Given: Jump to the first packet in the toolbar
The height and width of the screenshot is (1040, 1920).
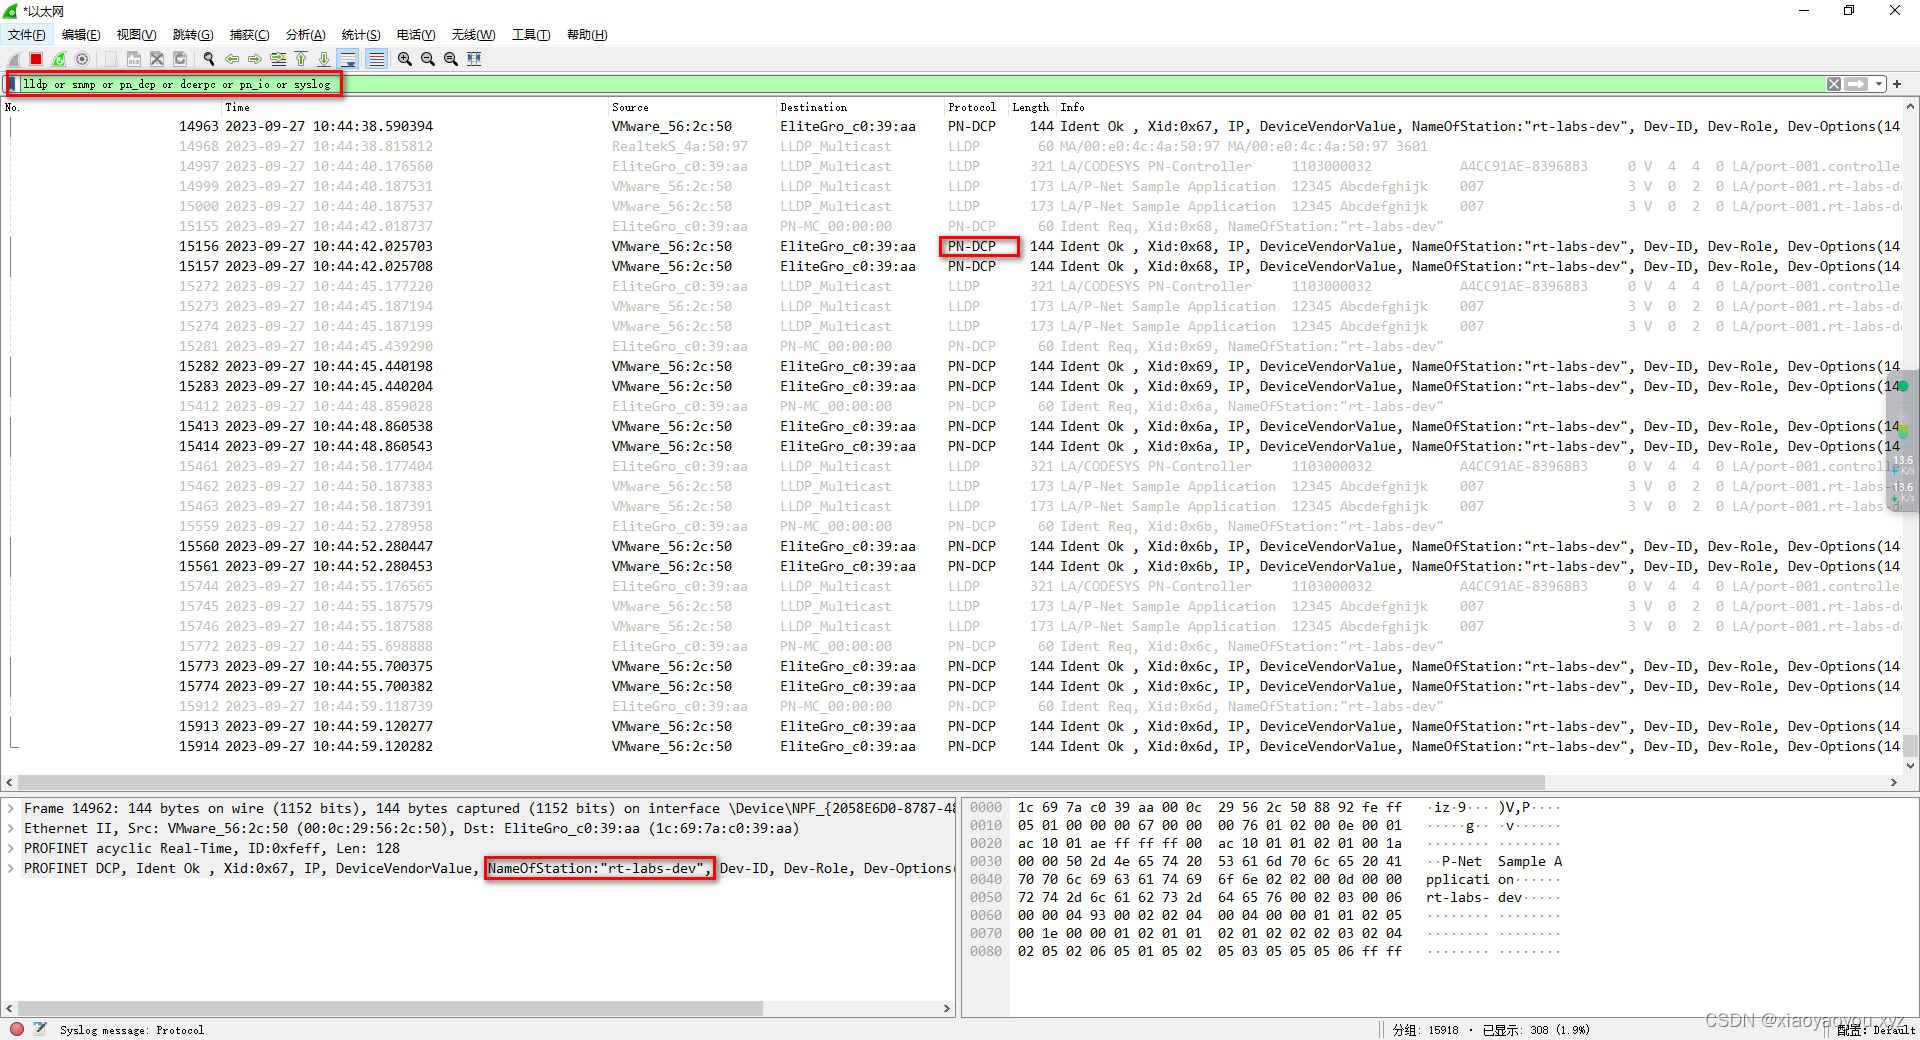Looking at the screenshot, I should click(301, 59).
